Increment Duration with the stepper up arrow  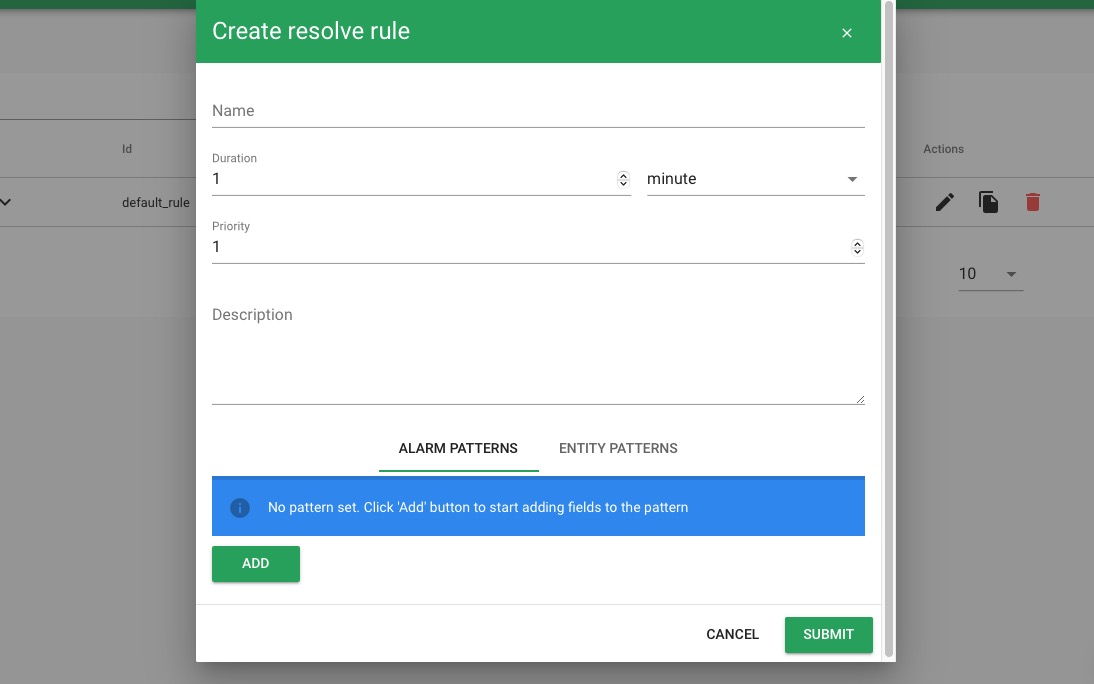click(x=623, y=174)
